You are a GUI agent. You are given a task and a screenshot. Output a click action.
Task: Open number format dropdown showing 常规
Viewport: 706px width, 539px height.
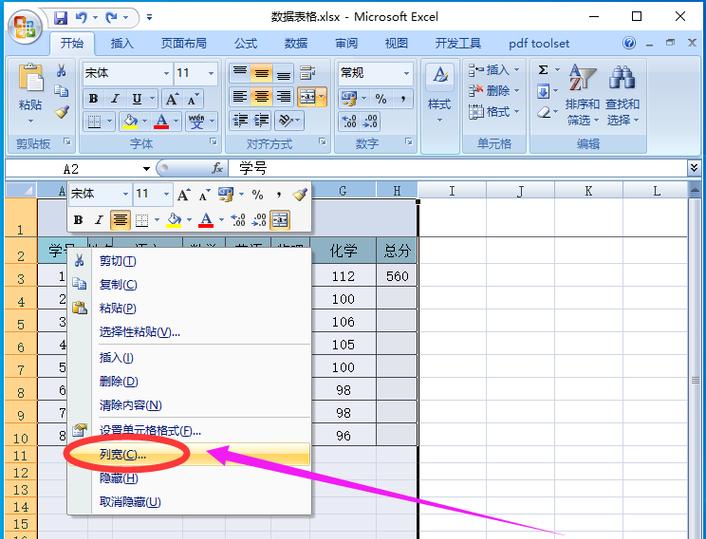coord(406,73)
